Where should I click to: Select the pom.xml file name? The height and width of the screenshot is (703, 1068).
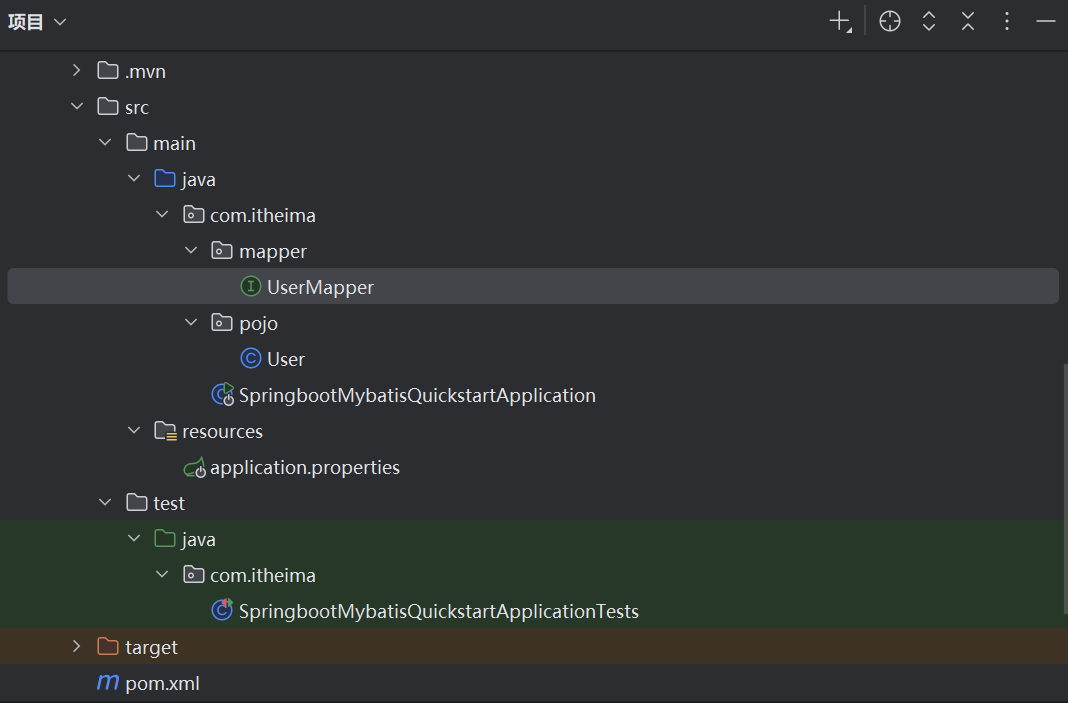click(x=162, y=683)
